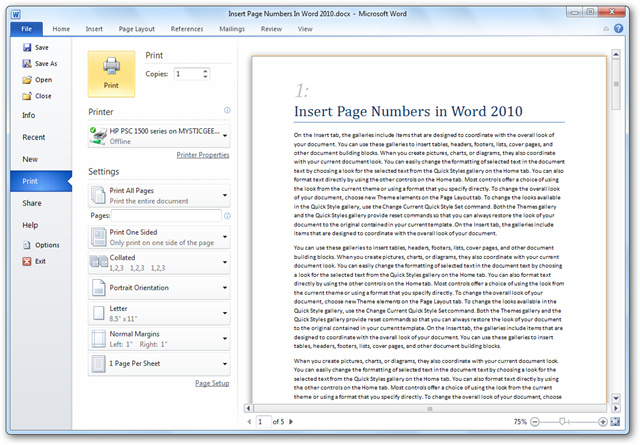The image size is (640, 445).
Task: Open the Portrait Orientation dropdown
Action: click(159, 288)
